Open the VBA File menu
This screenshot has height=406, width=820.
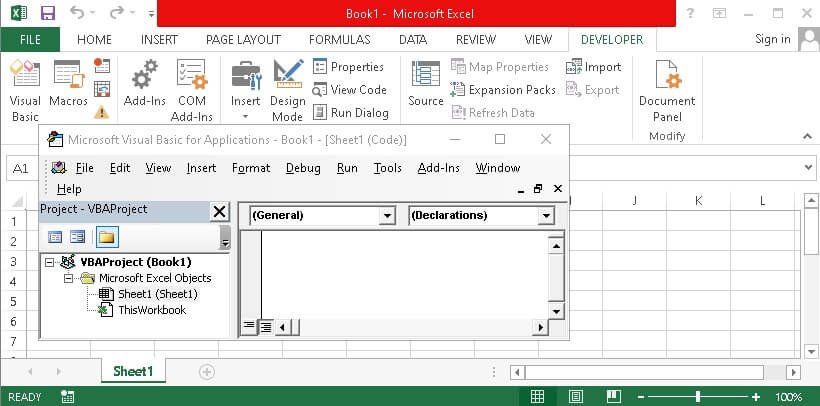click(x=84, y=168)
